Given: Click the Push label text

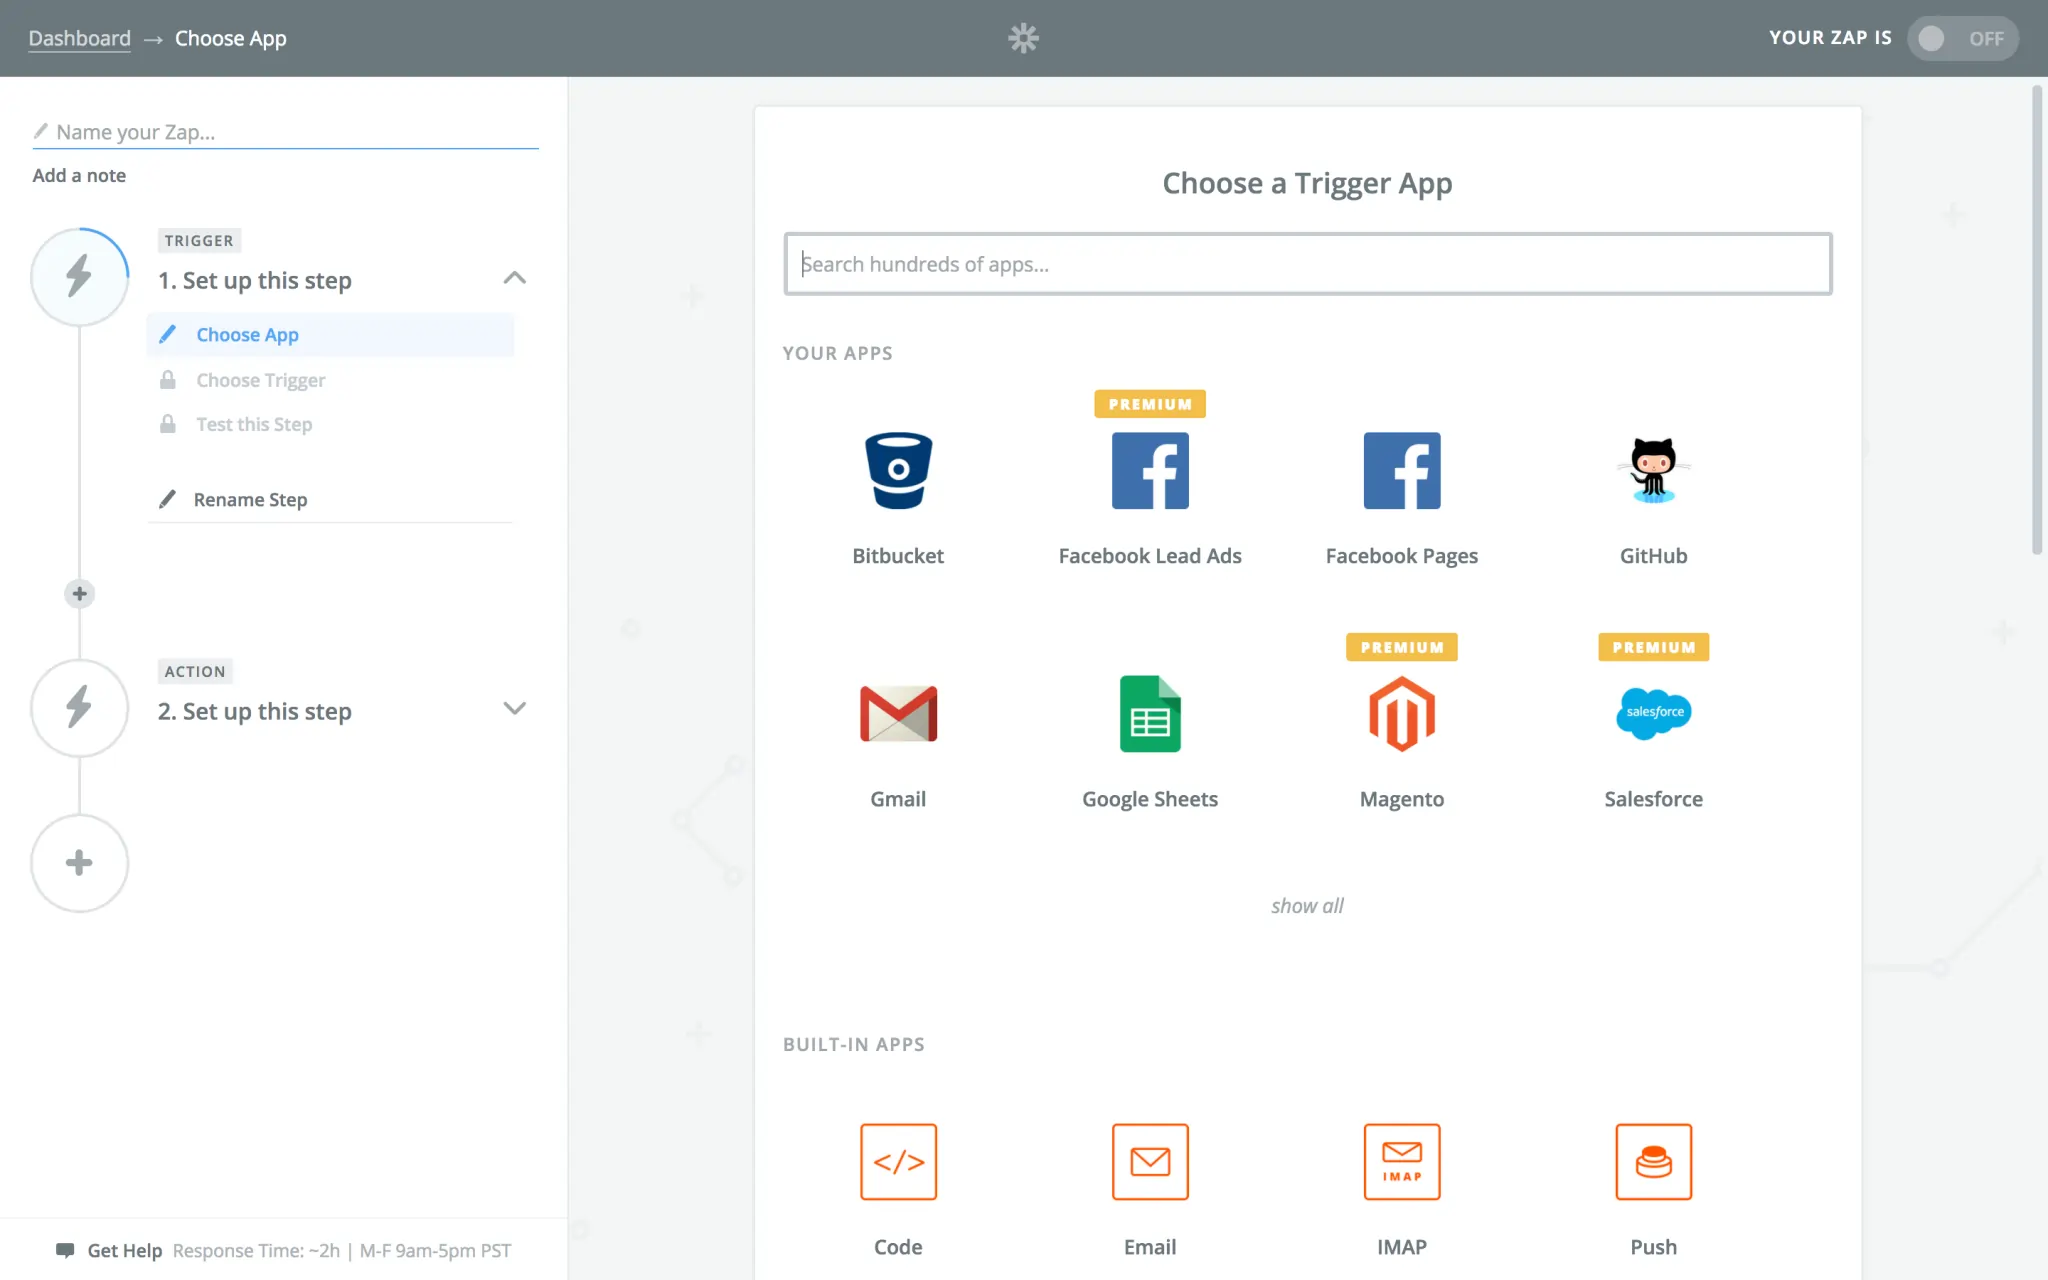Looking at the screenshot, I should (1653, 1247).
